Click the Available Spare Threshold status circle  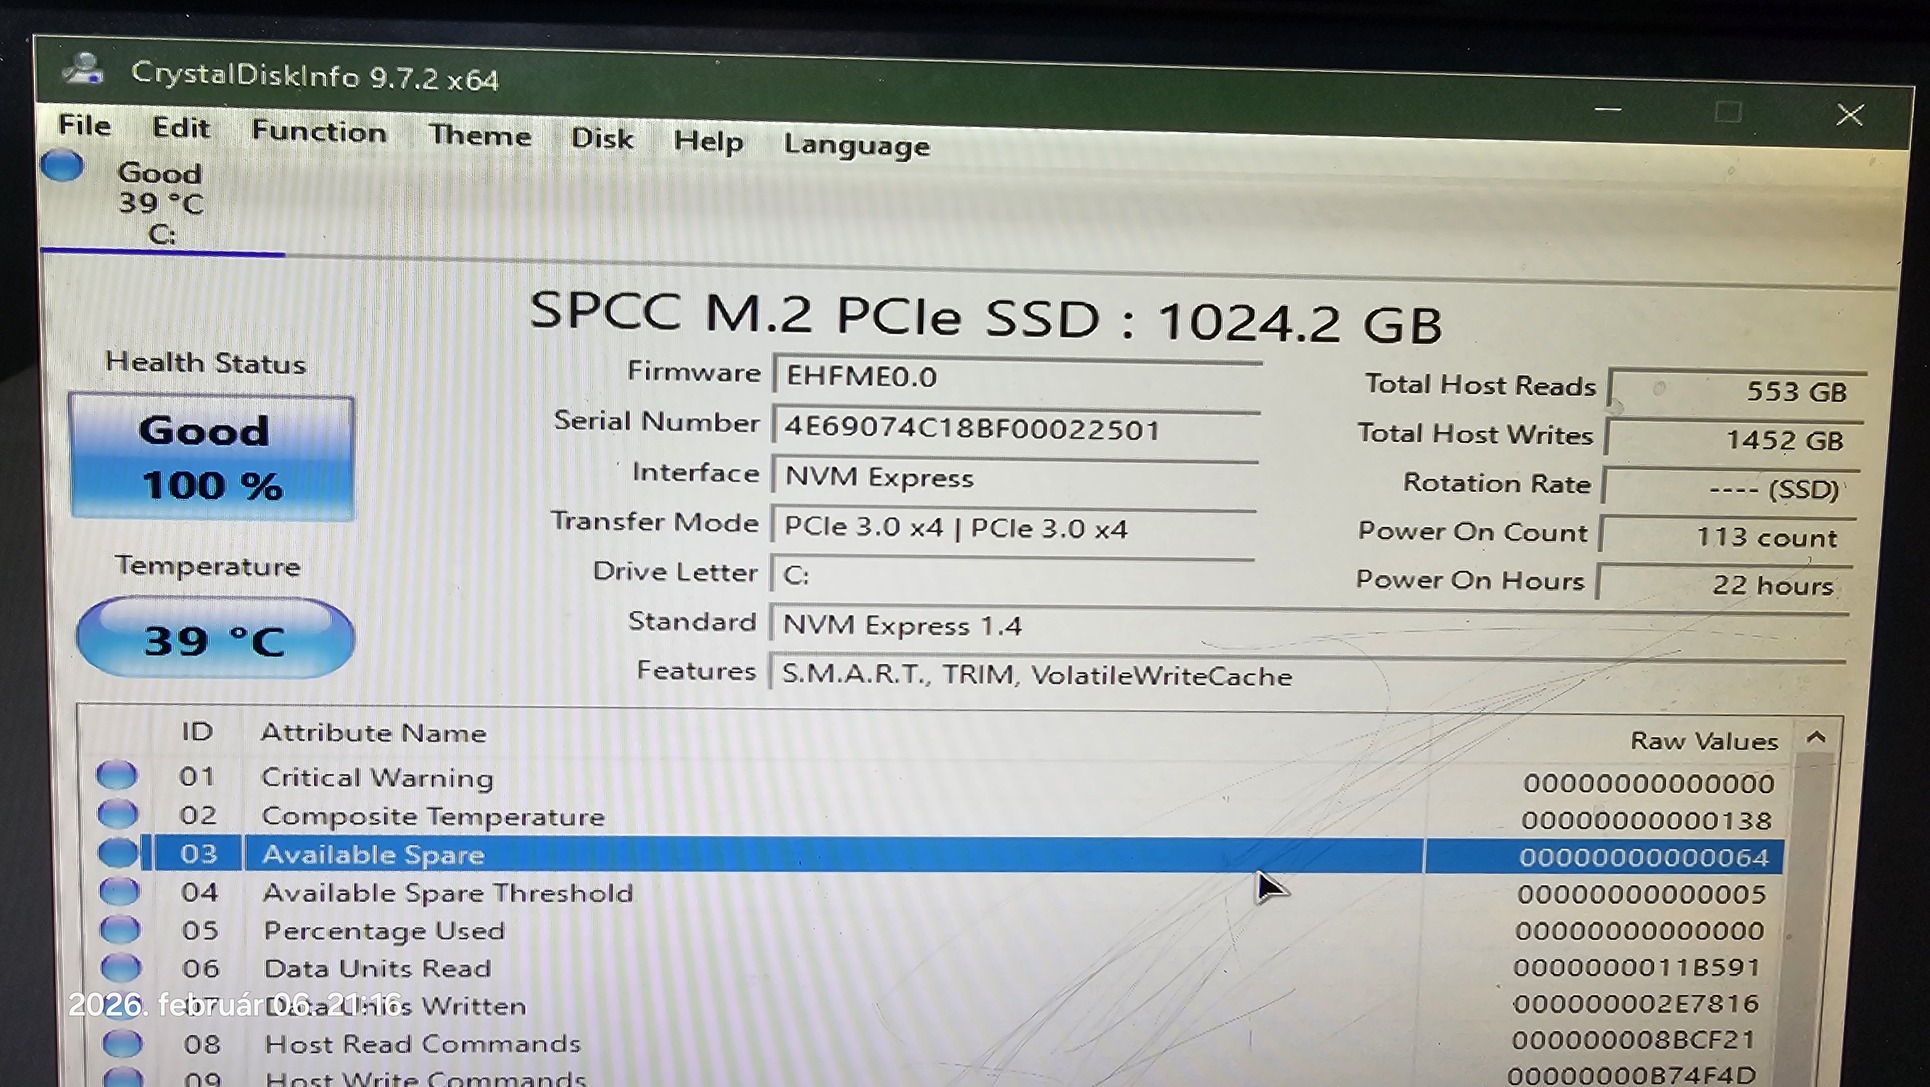(x=119, y=891)
